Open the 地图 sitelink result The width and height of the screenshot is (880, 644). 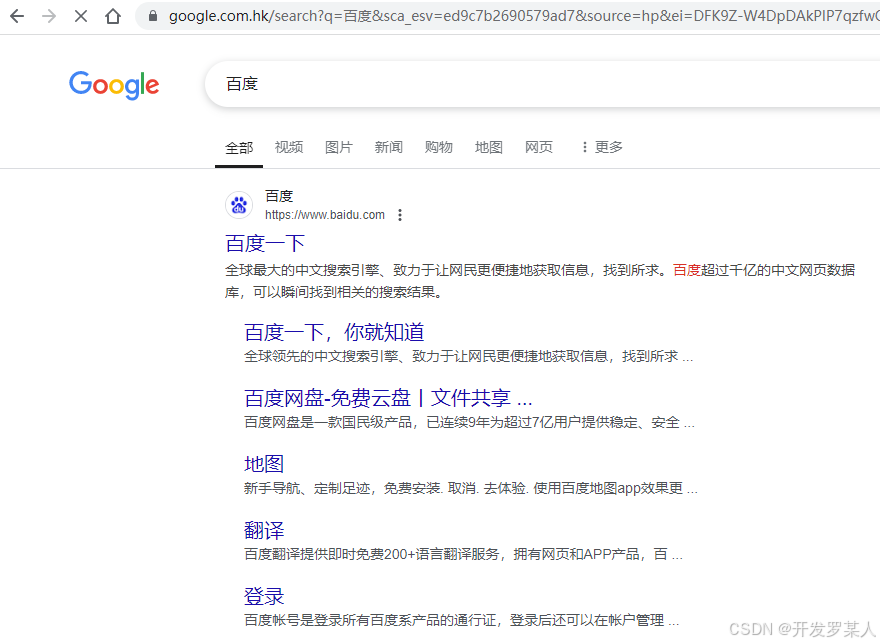(x=264, y=464)
